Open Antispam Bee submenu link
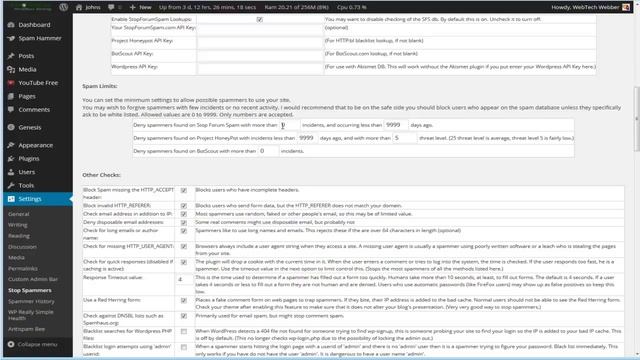The image size is (640, 360). tap(27, 329)
